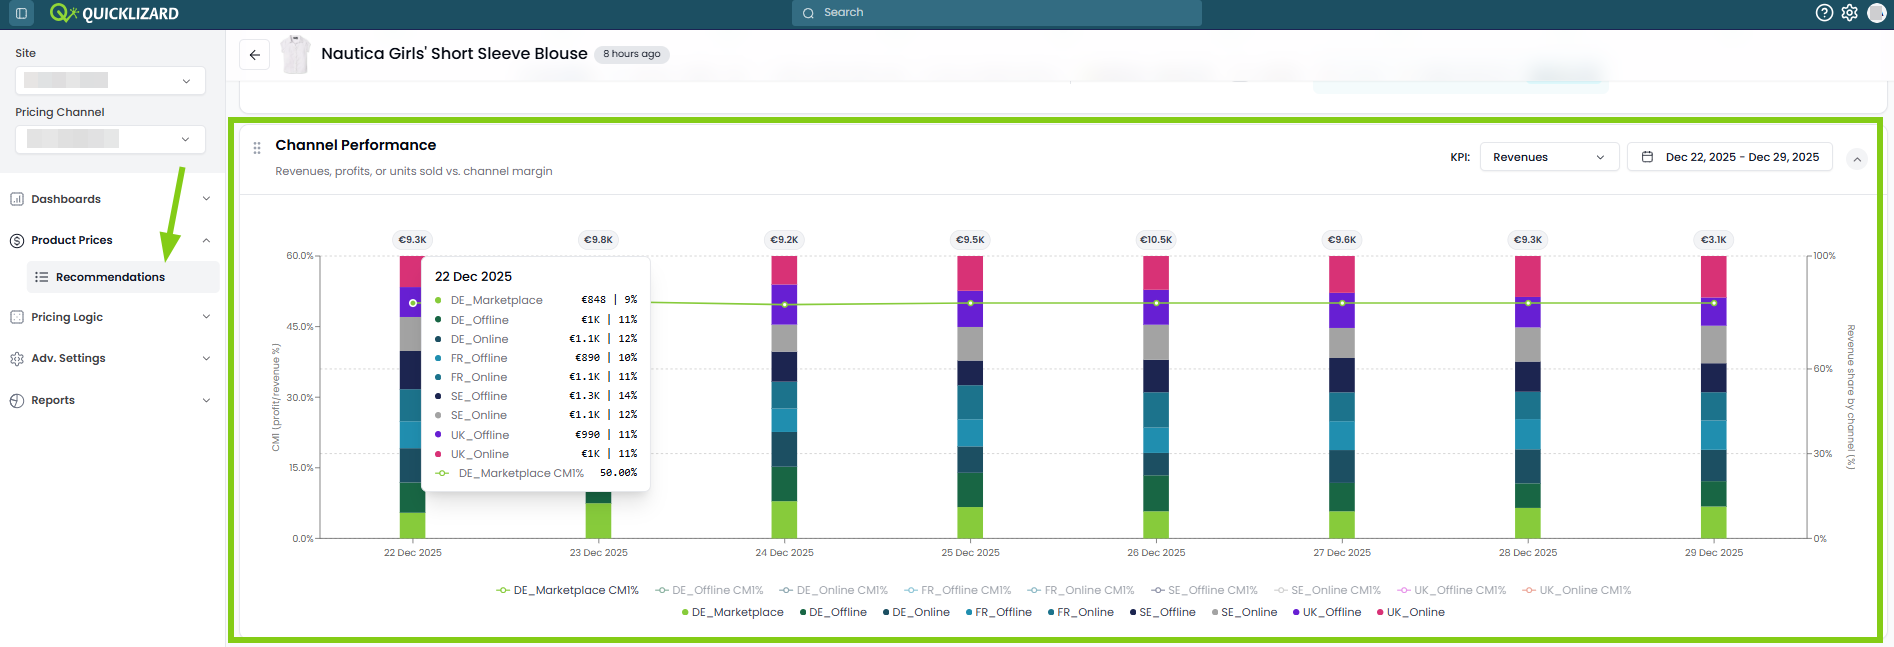Viewport: 1894px width, 647px height.
Task: Click the calendar icon in date range
Action: point(1647,157)
